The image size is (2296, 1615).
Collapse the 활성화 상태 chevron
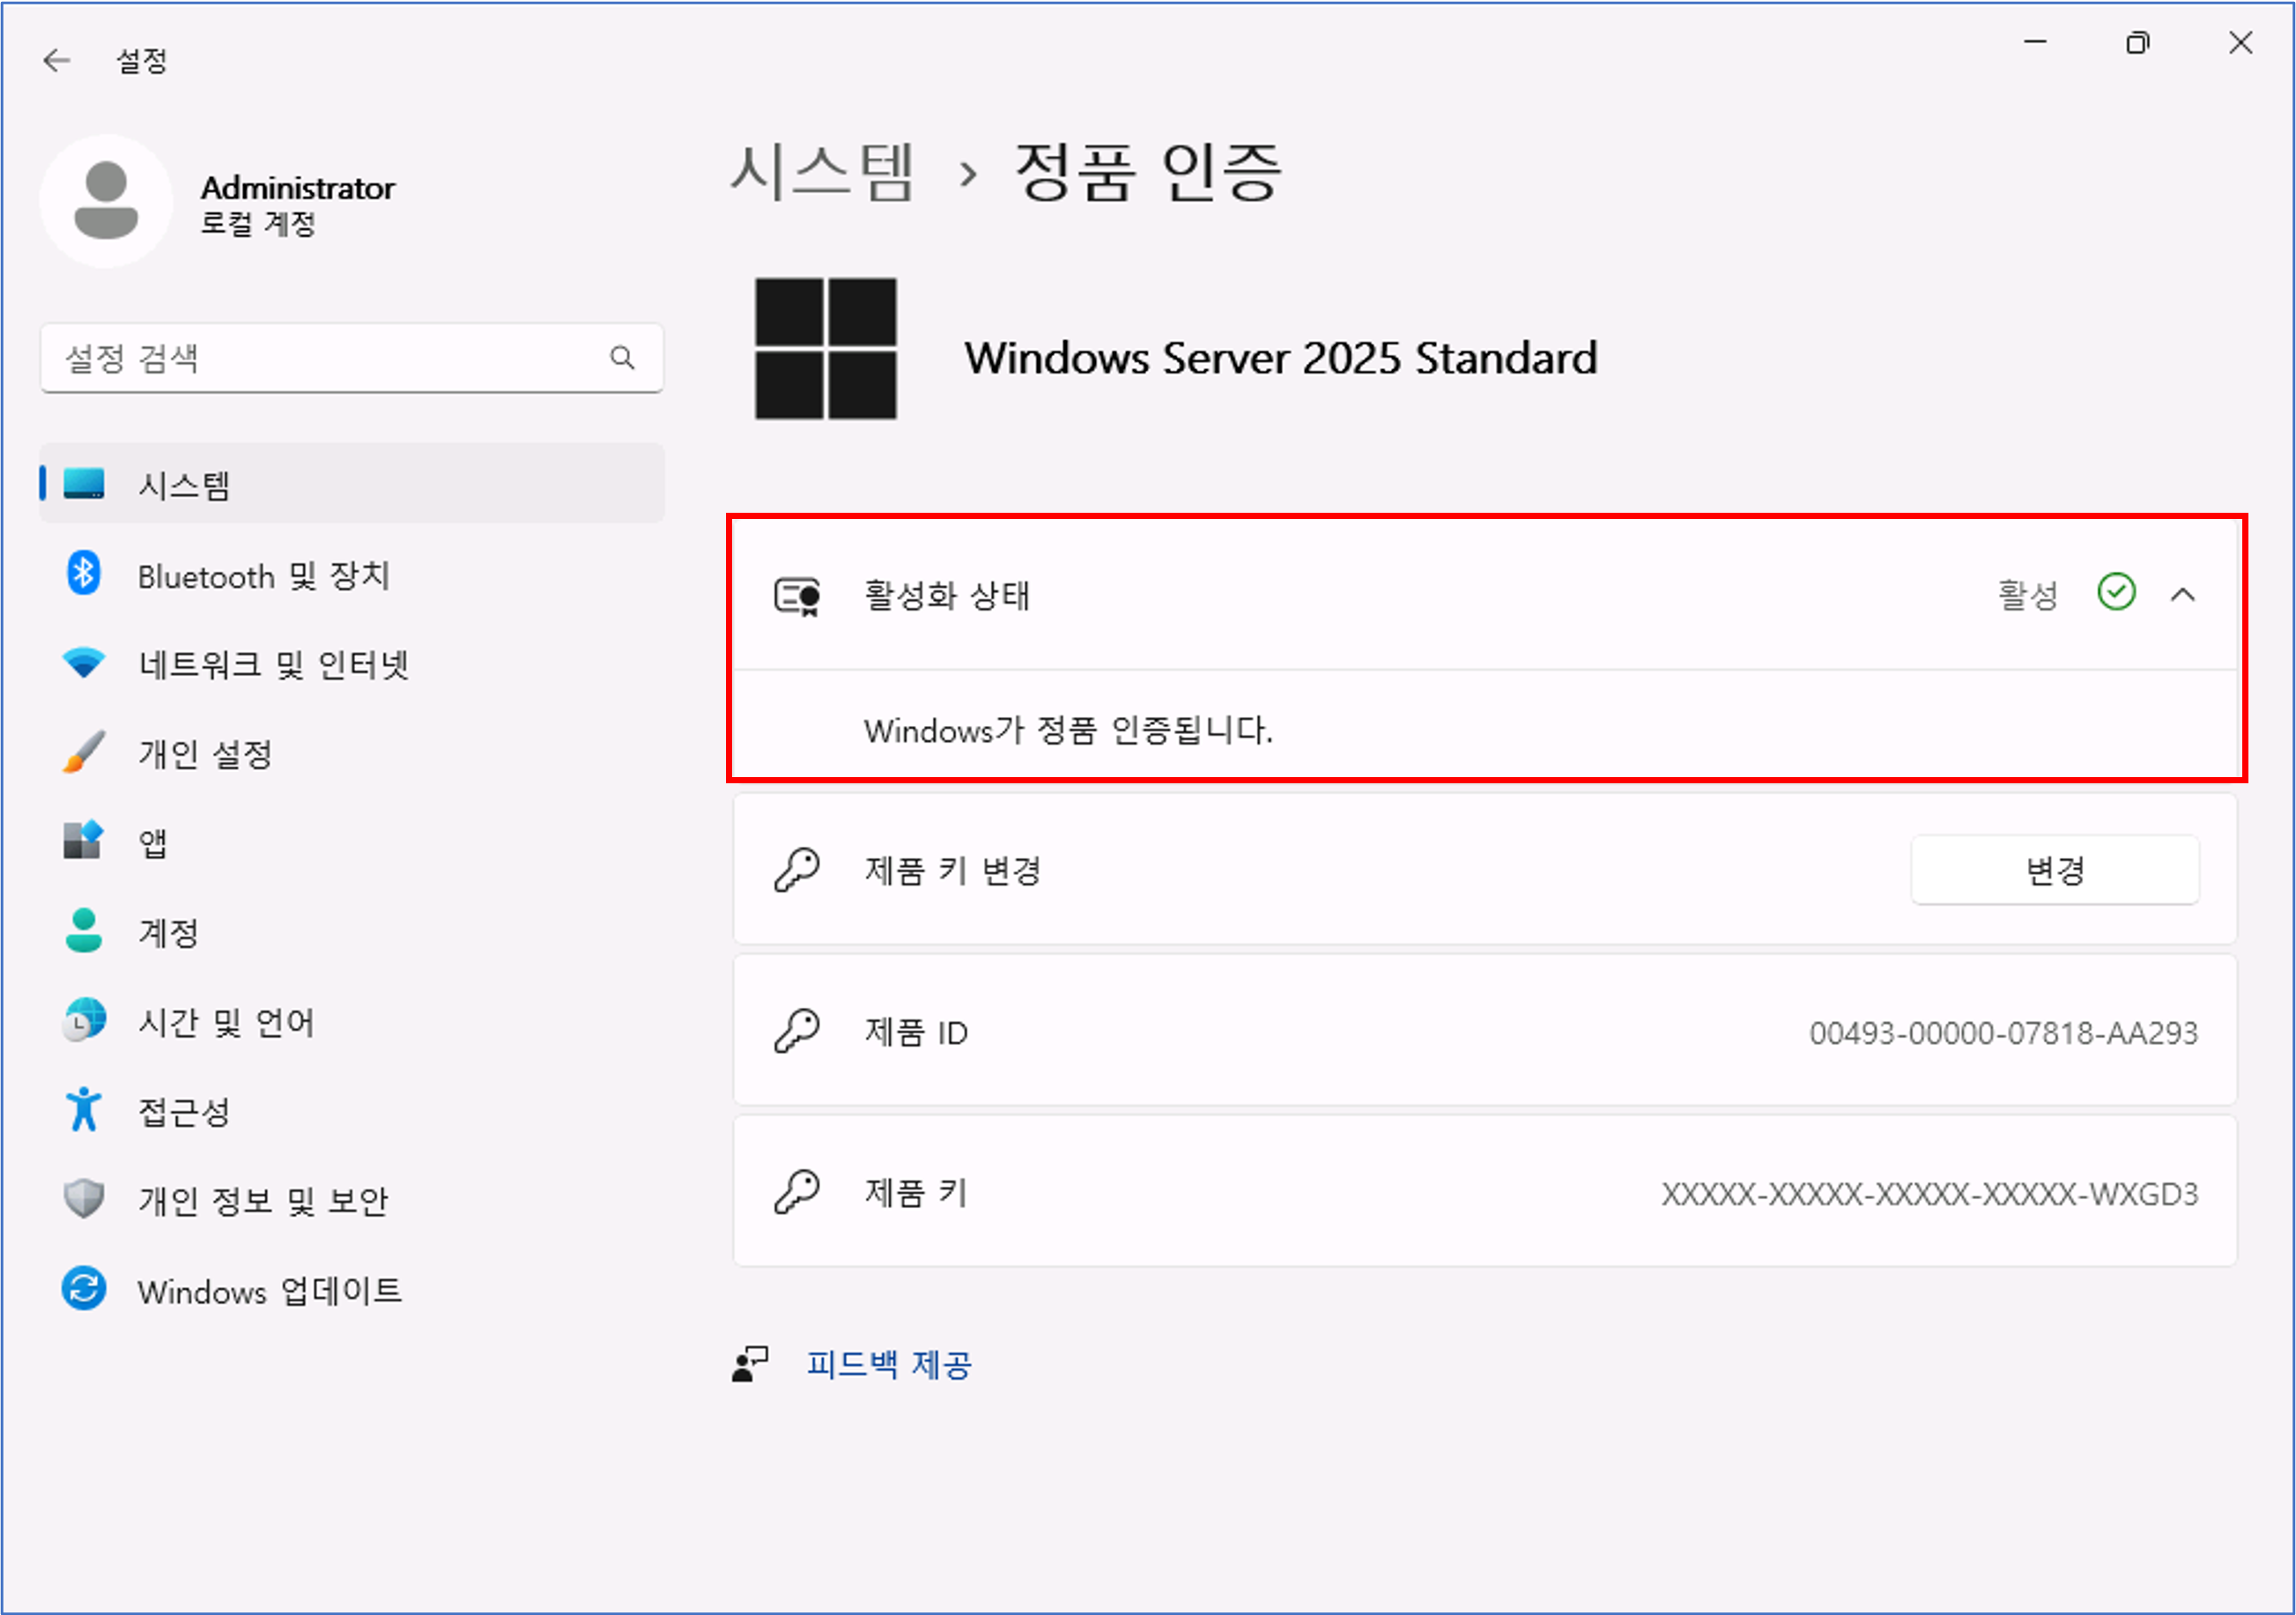click(x=2183, y=595)
